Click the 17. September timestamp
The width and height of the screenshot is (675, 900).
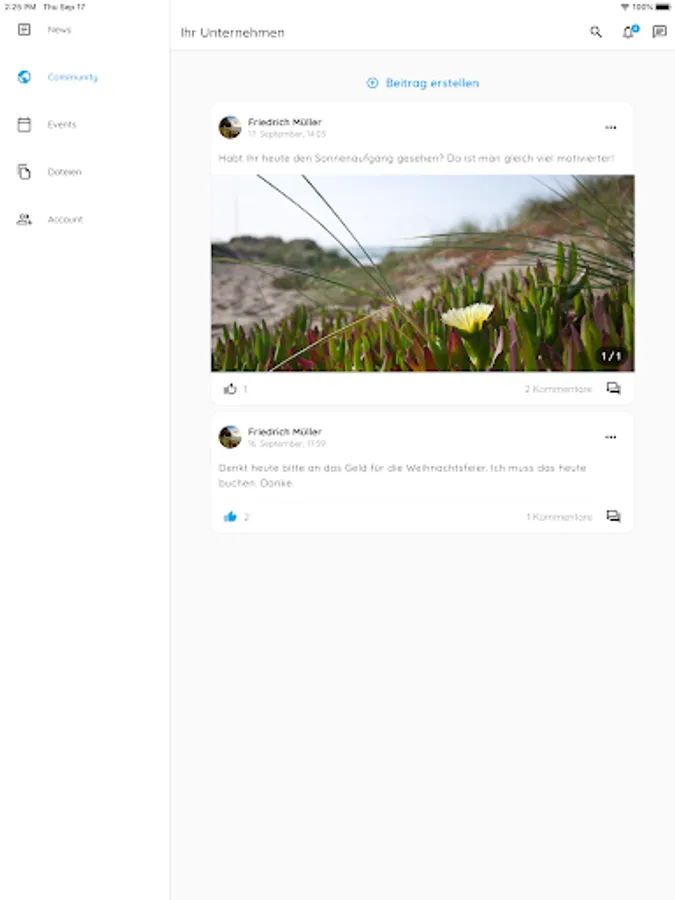tap(286, 134)
